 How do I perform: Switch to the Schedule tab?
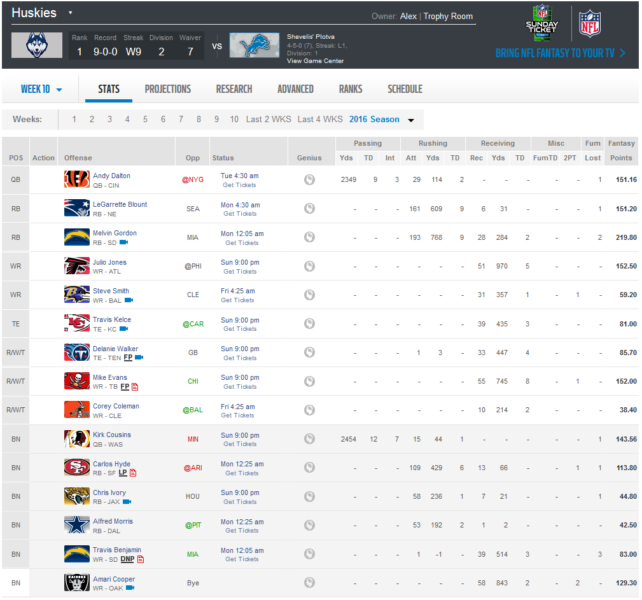[x=405, y=89]
